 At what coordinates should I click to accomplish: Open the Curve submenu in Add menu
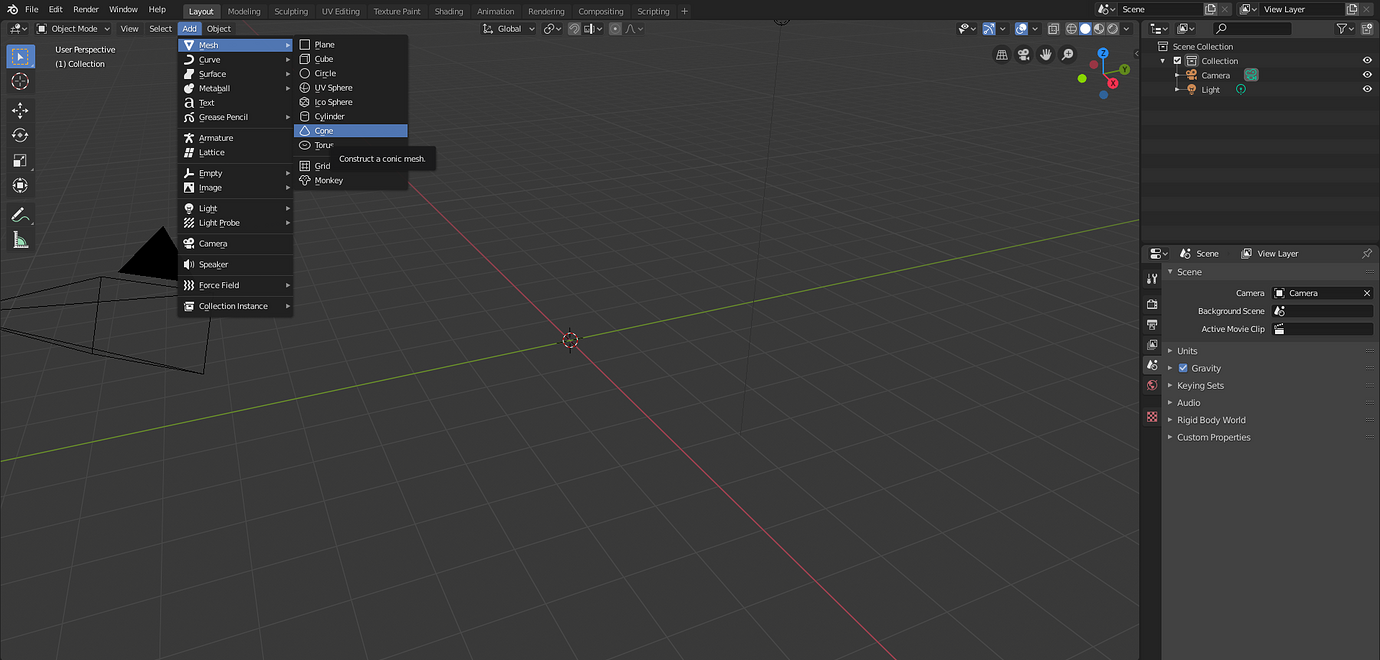point(236,60)
